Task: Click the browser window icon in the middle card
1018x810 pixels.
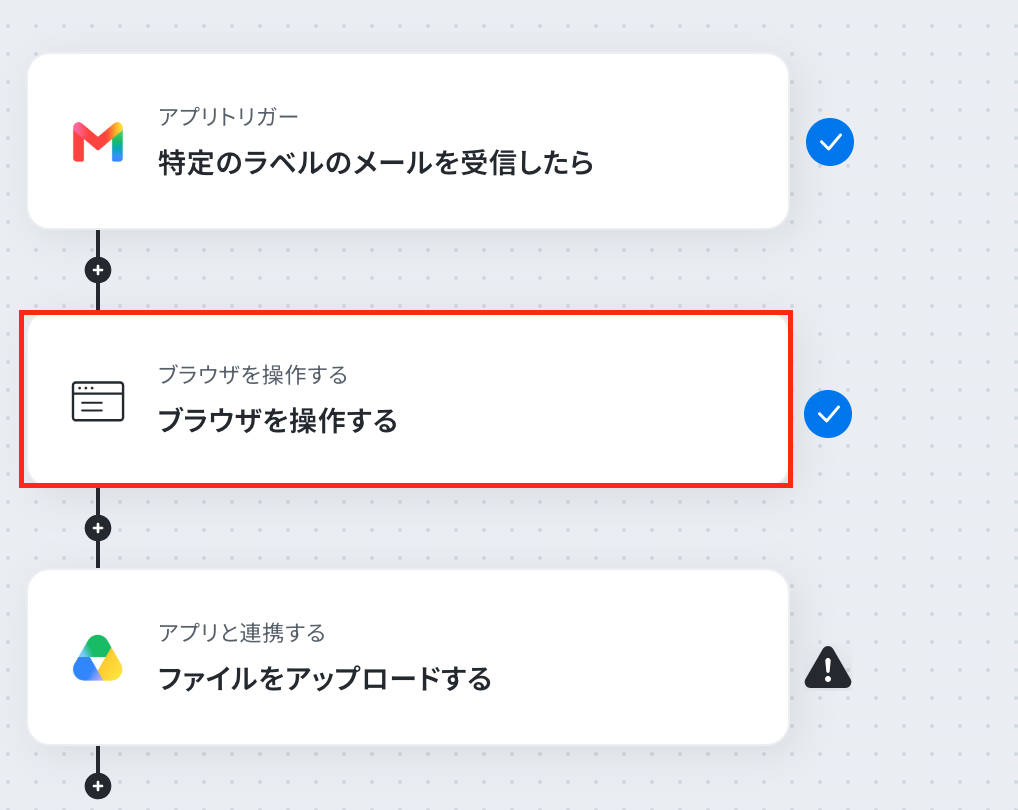Action: (x=98, y=401)
